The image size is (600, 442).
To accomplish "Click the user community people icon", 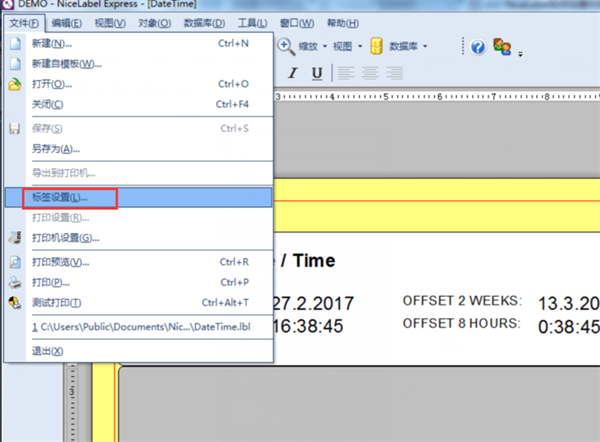I will click(502, 47).
